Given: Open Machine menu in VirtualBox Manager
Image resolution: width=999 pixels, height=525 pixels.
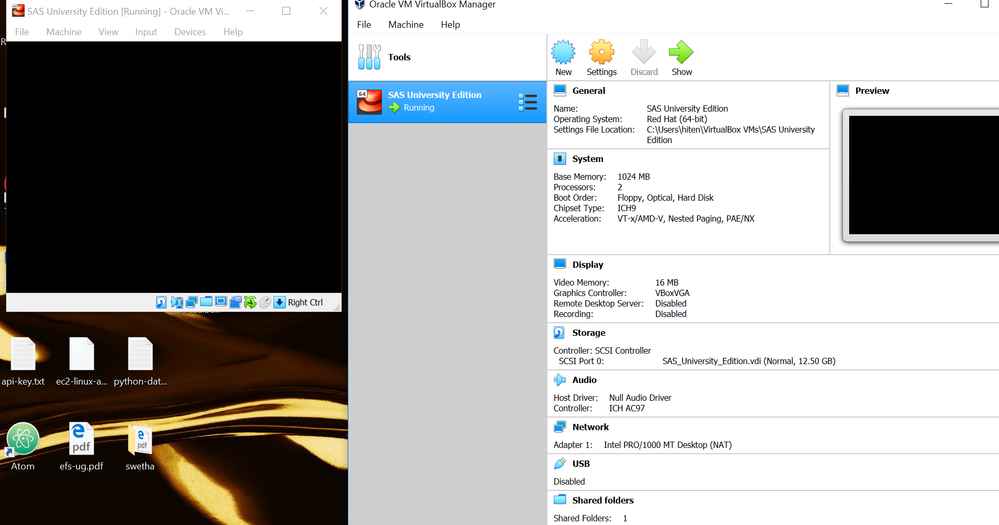Looking at the screenshot, I should pyautogui.click(x=406, y=24).
